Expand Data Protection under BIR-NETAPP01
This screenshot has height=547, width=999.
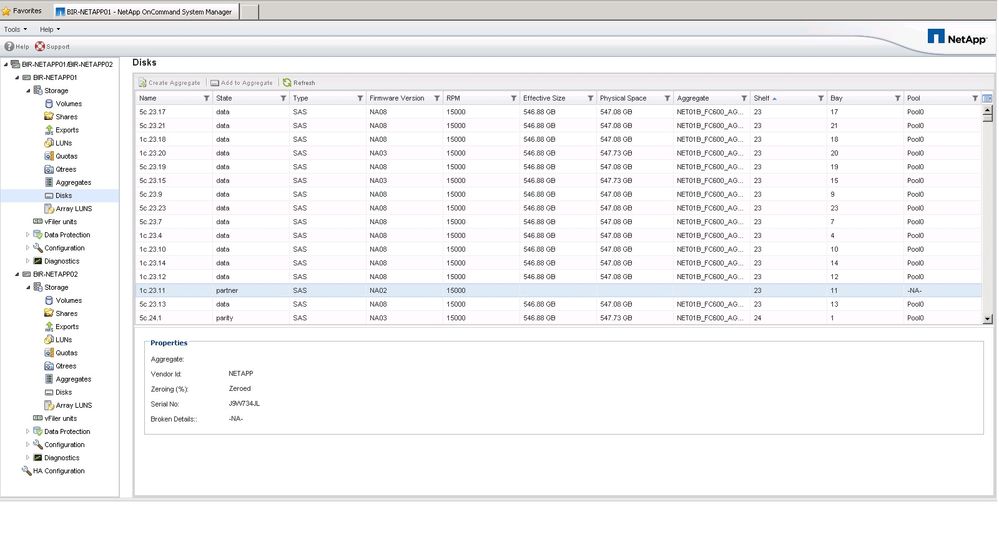[27, 235]
